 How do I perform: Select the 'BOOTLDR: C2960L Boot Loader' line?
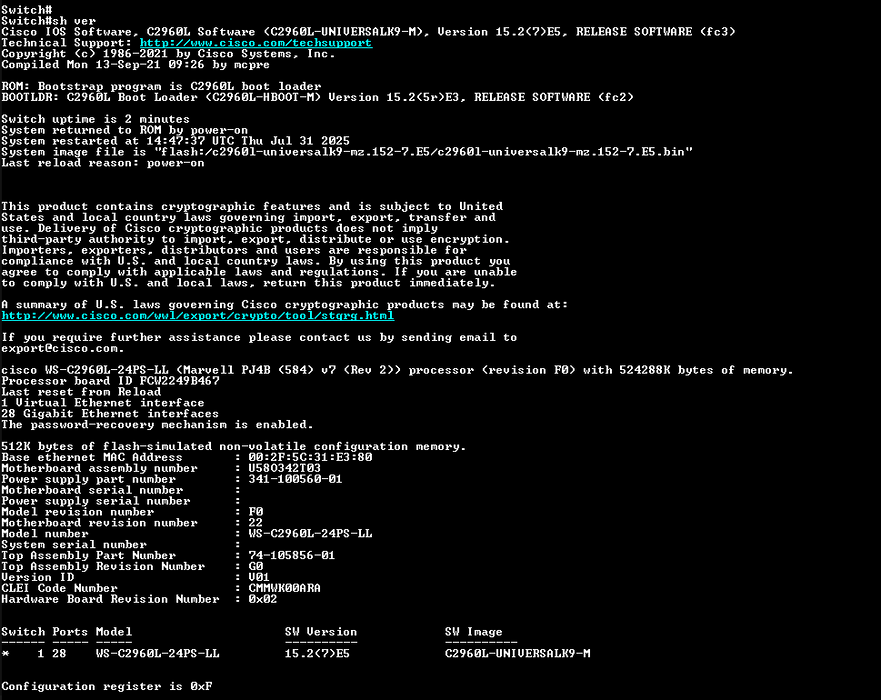point(317,97)
